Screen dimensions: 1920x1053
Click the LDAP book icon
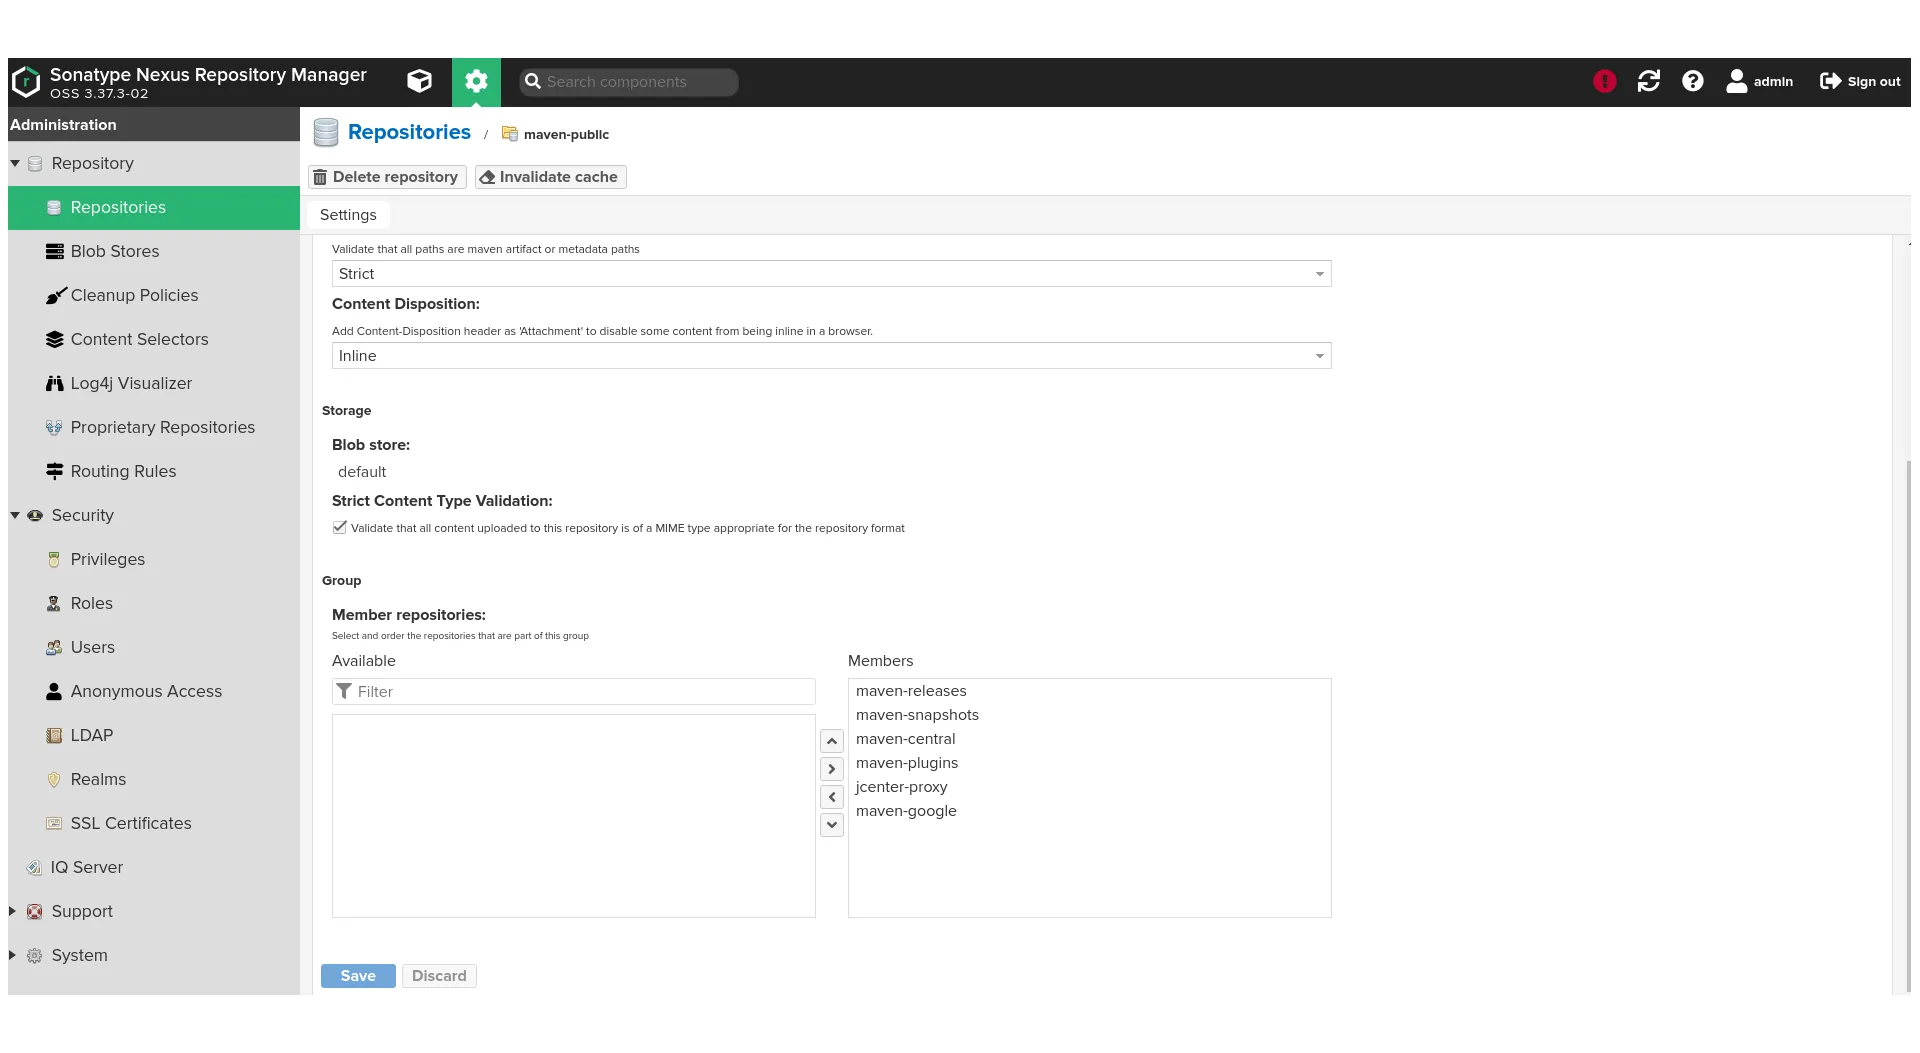[55, 736]
